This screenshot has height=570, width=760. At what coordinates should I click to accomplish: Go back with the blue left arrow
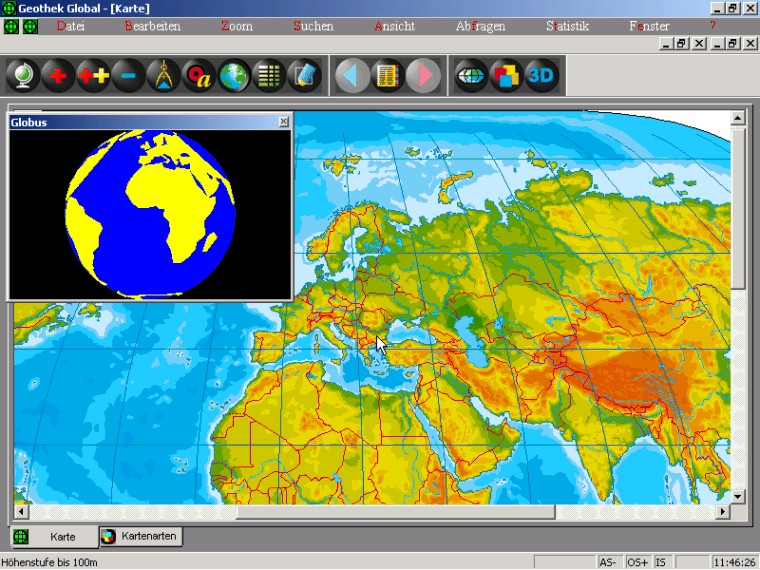click(x=351, y=76)
